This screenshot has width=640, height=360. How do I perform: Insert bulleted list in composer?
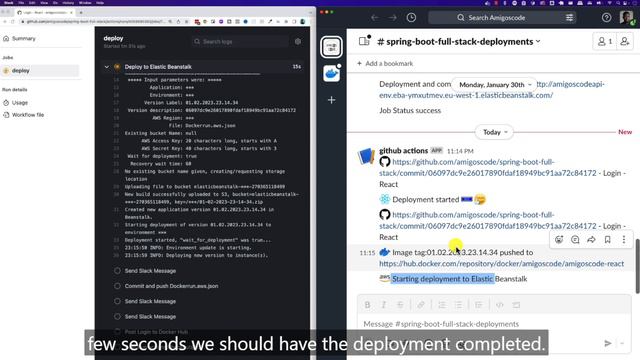pos(458,305)
